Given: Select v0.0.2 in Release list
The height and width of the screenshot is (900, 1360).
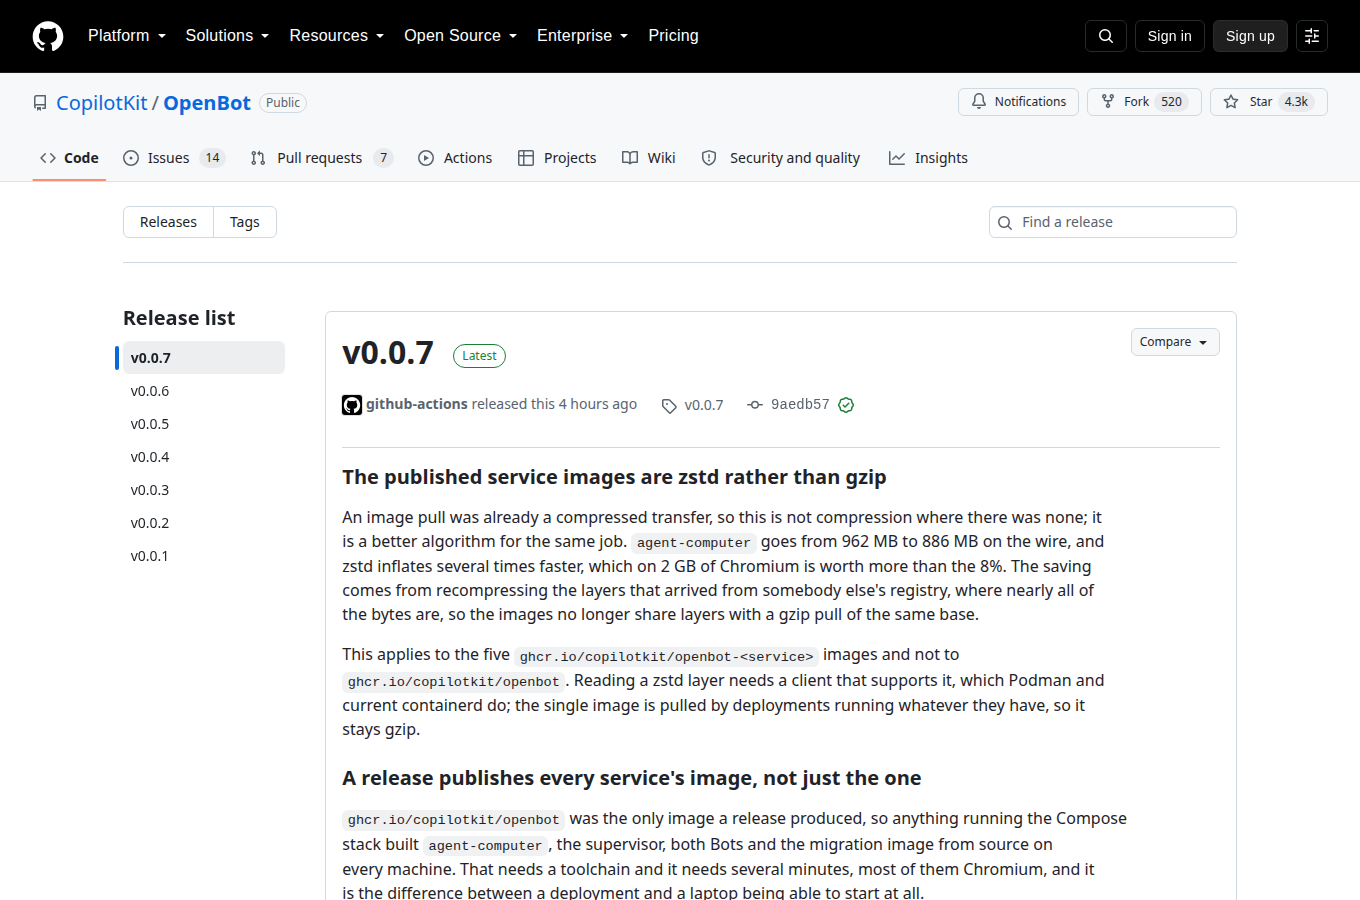Looking at the screenshot, I should [x=204, y=523].
